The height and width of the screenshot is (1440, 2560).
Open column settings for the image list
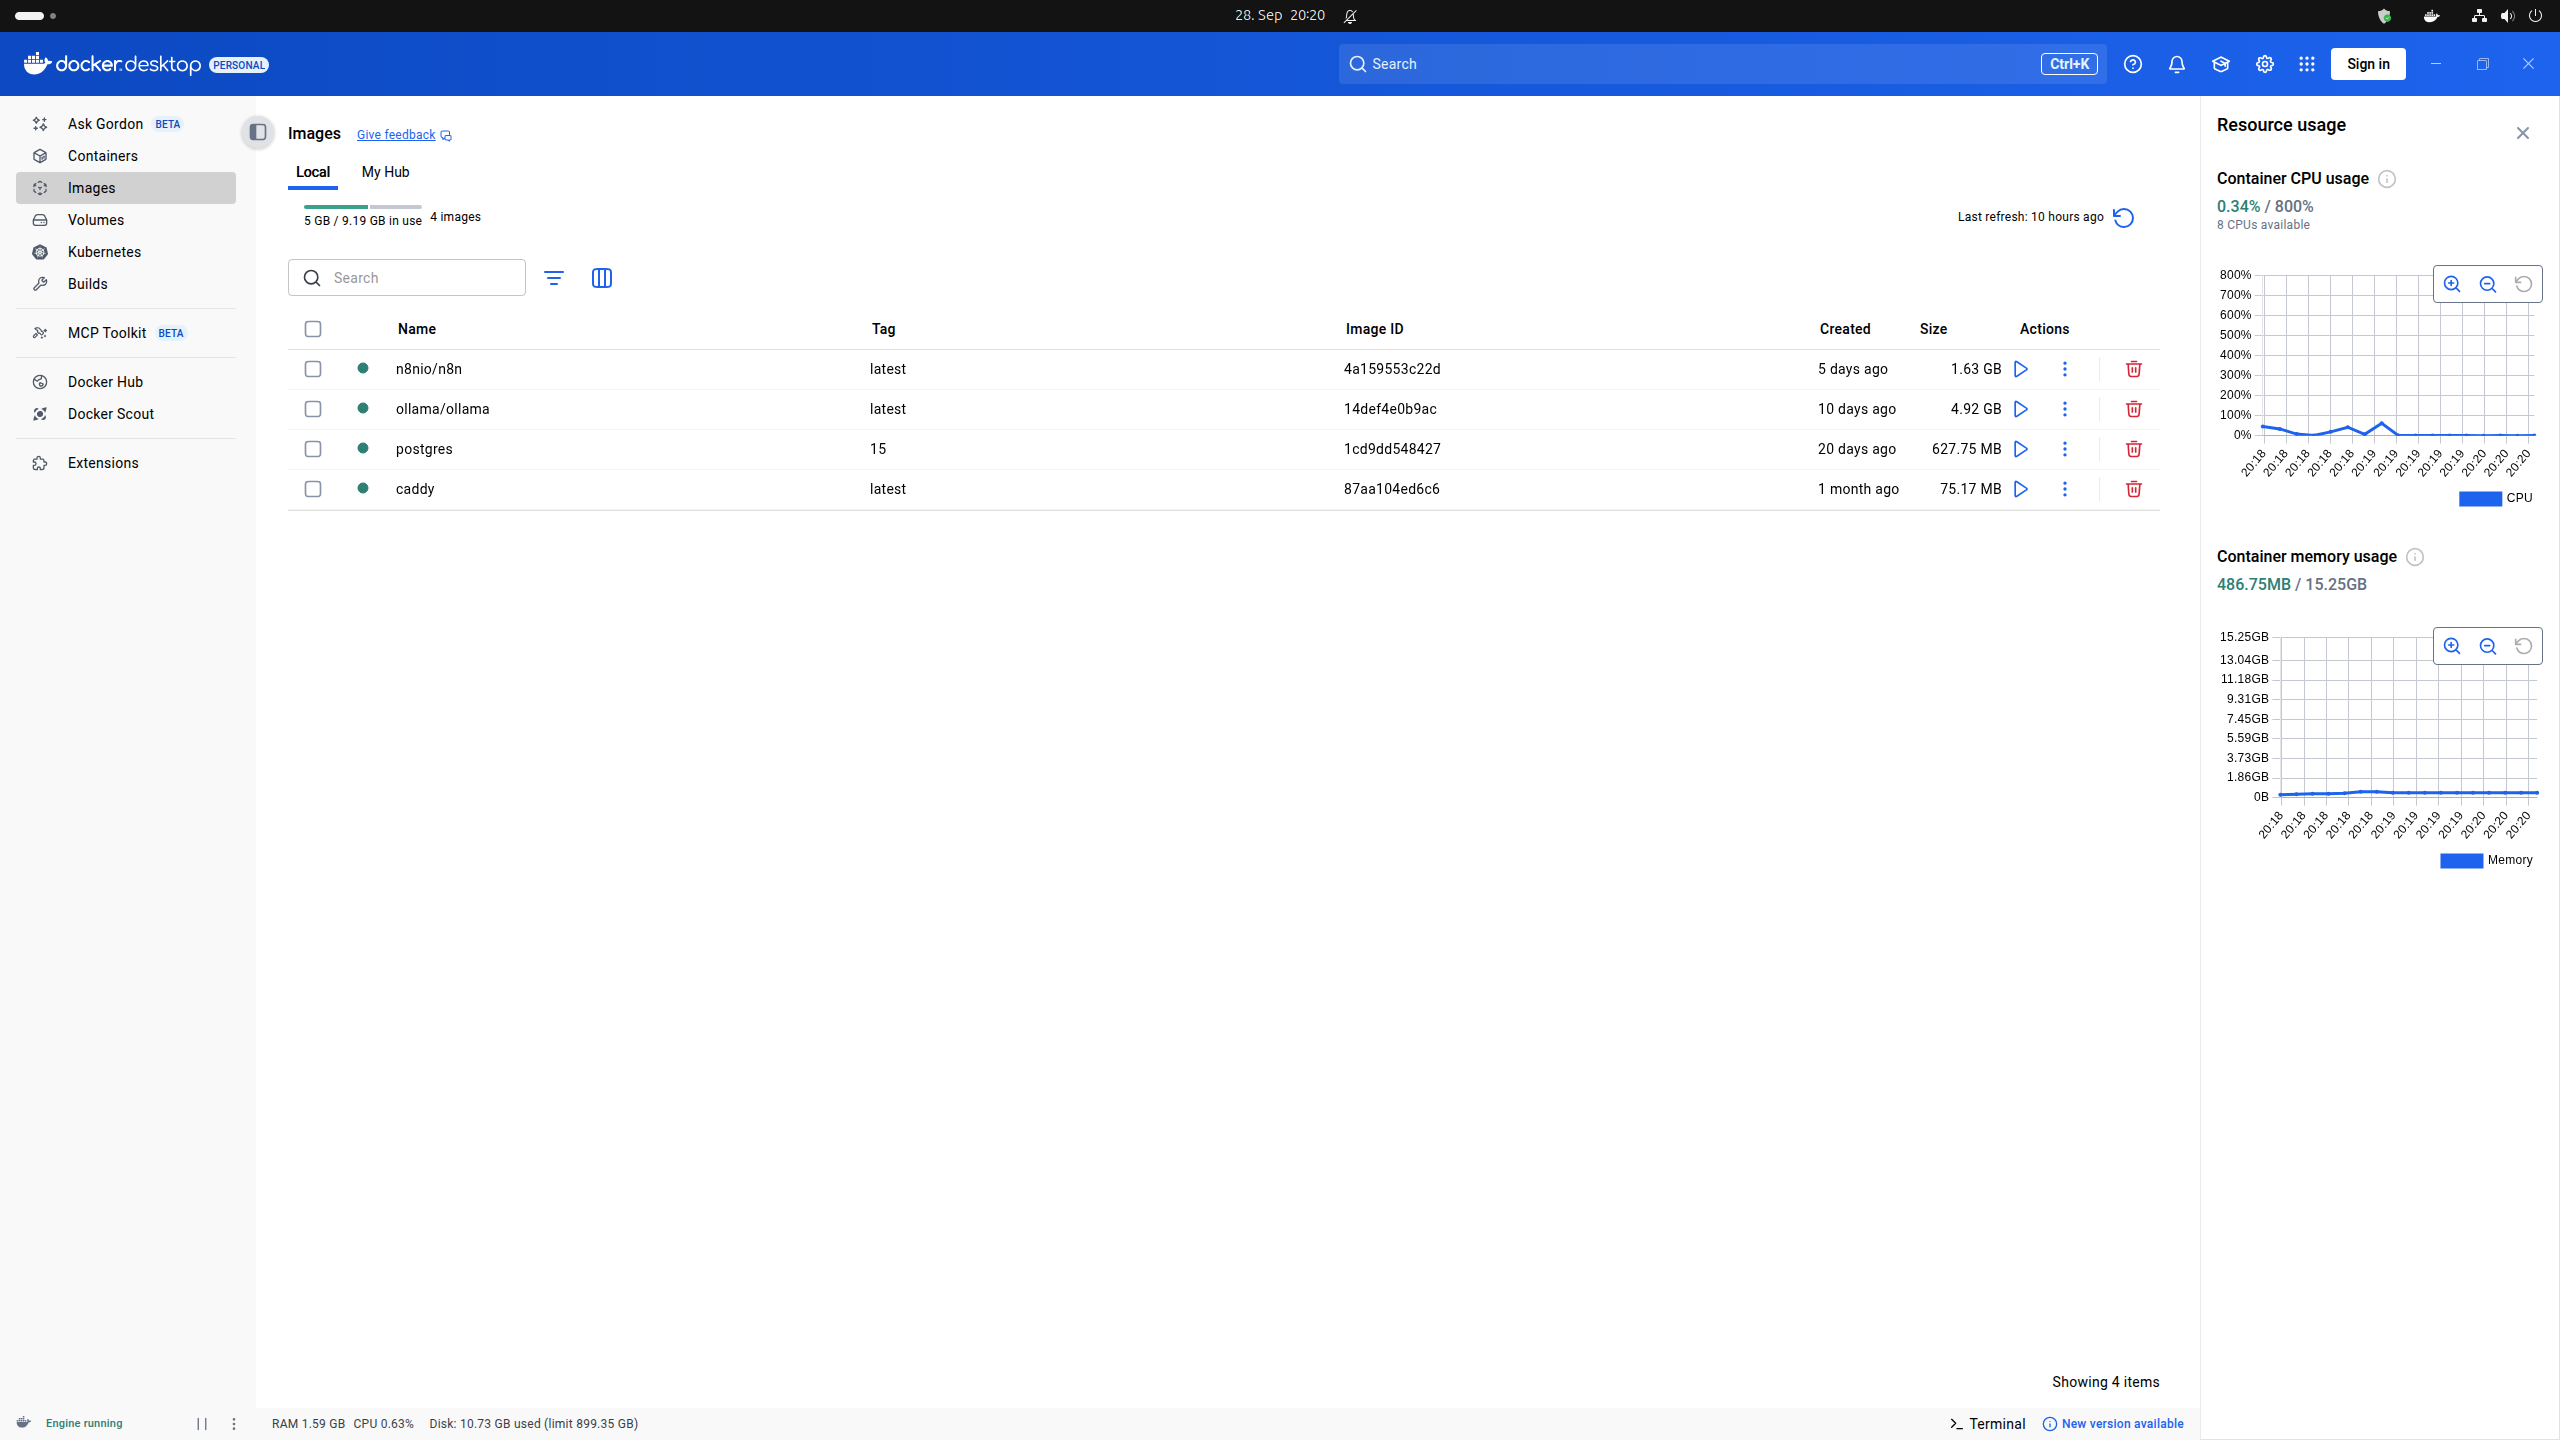pyautogui.click(x=602, y=278)
